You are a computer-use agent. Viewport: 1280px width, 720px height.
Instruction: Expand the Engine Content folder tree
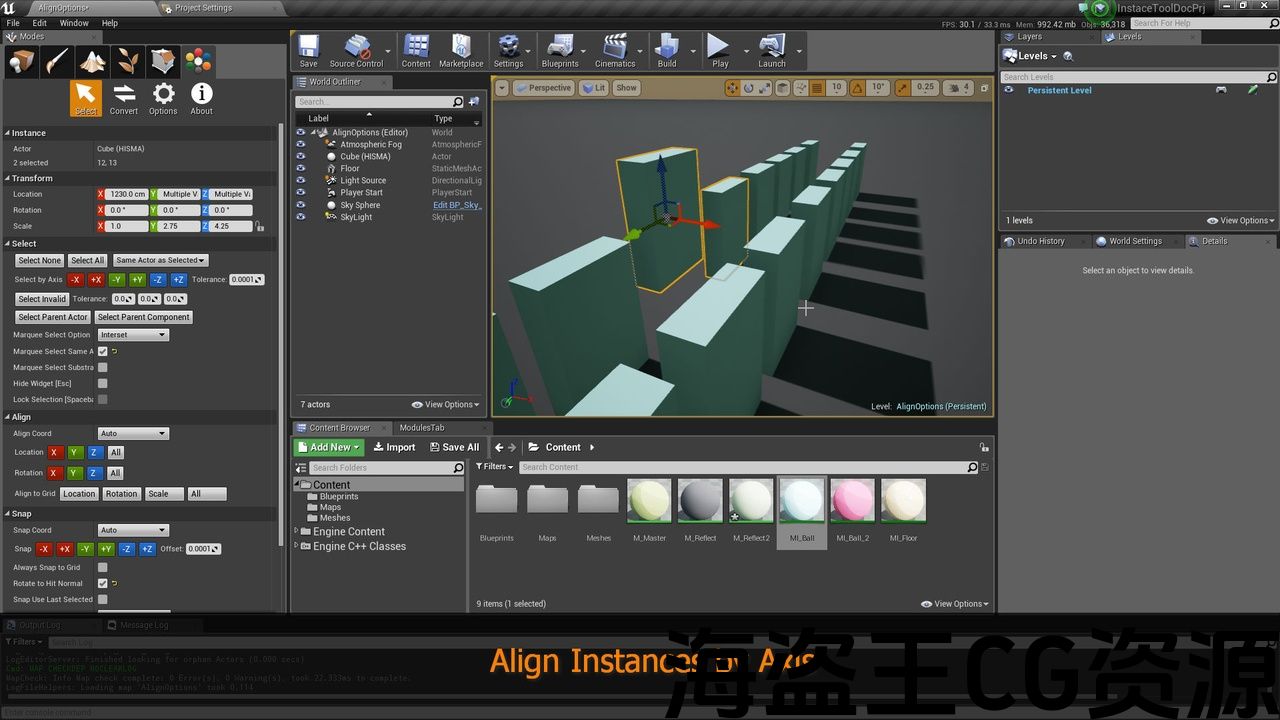pos(297,532)
